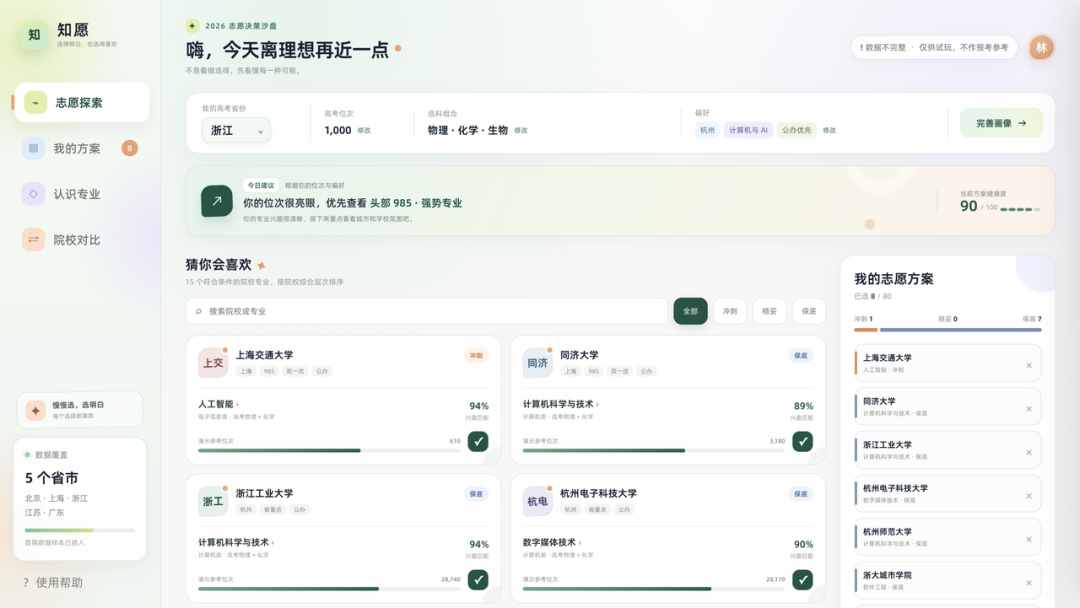Click the 上交 school logo thumbnail
This screenshot has width=1080, height=608.
coord(213,363)
